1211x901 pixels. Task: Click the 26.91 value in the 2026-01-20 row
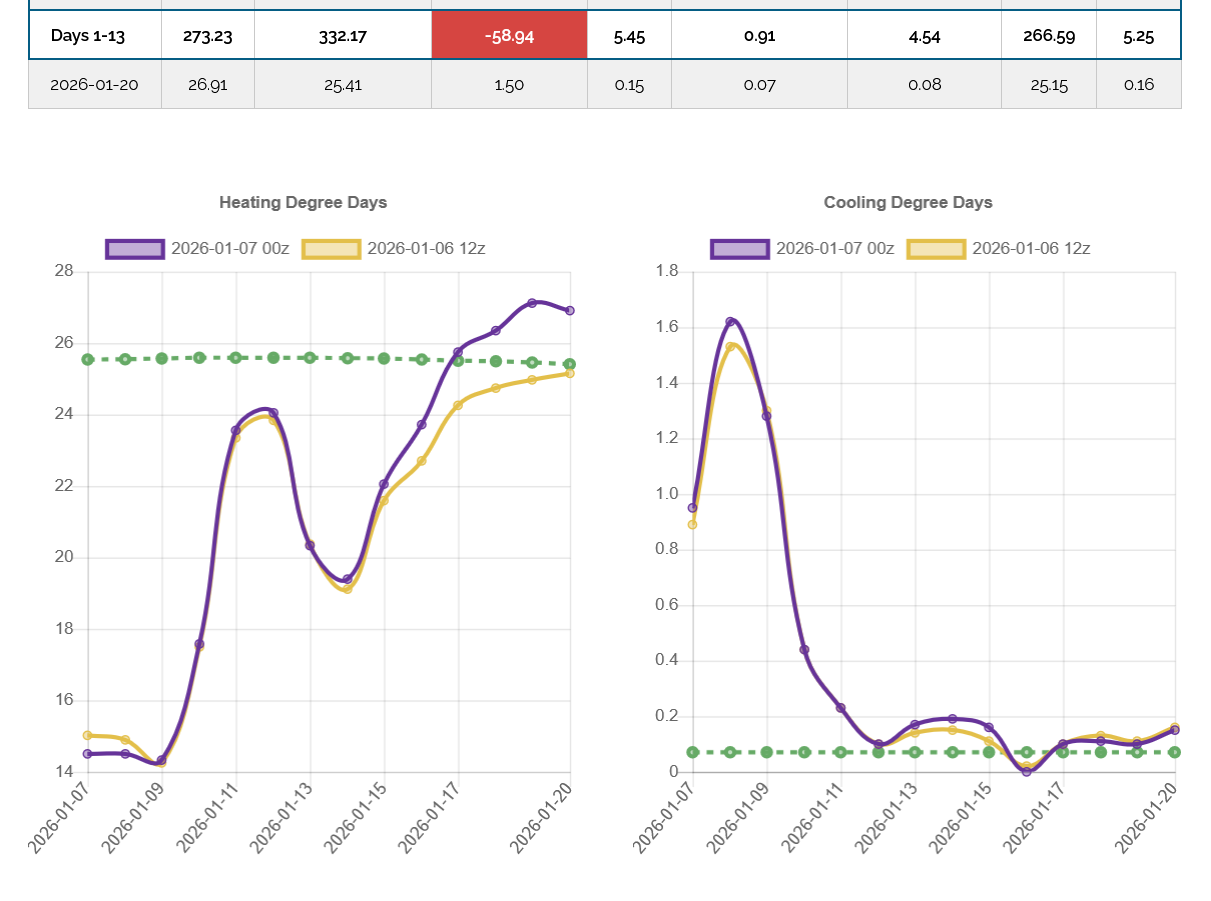(207, 85)
